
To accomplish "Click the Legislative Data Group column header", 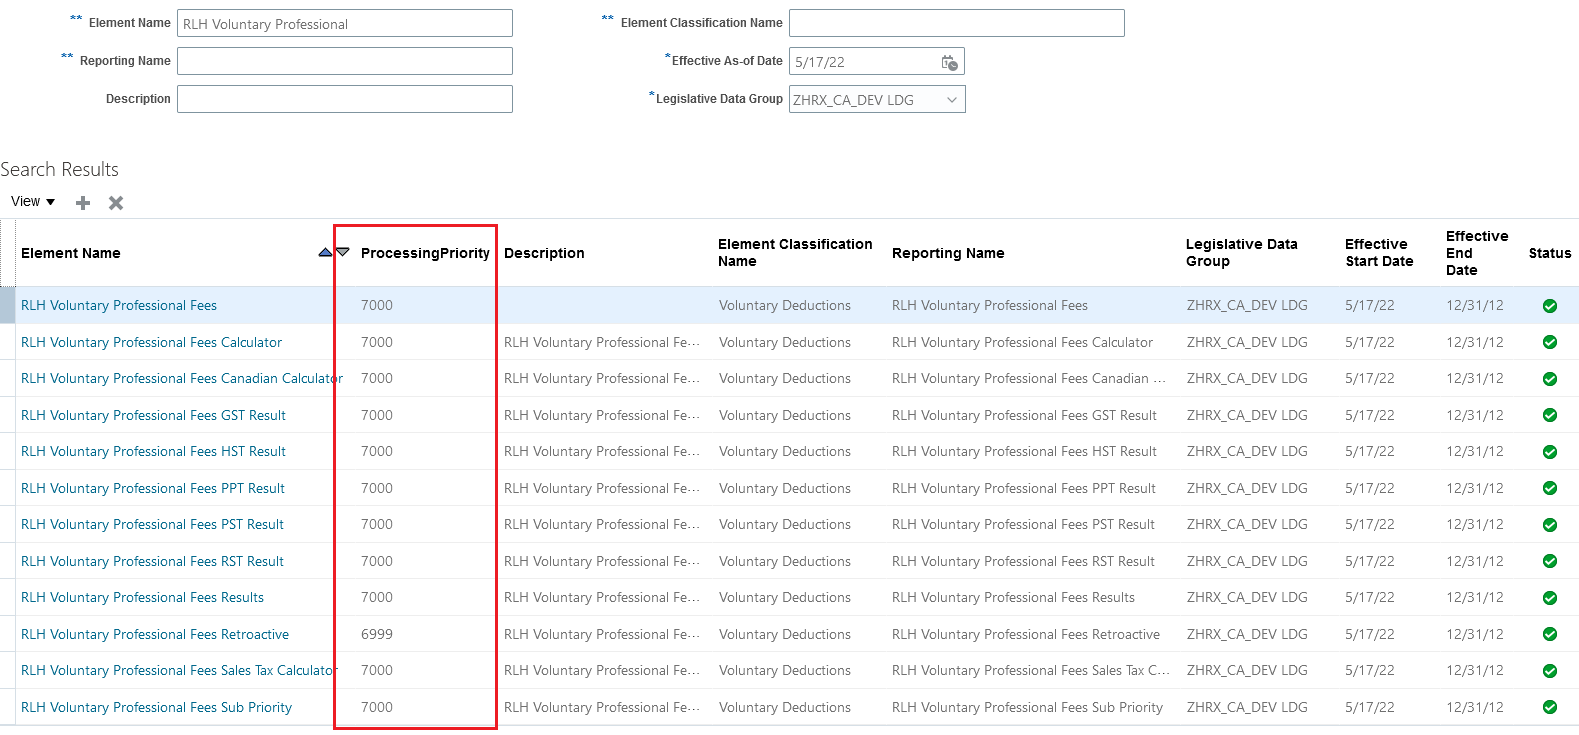I will (x=1241, y=253).
